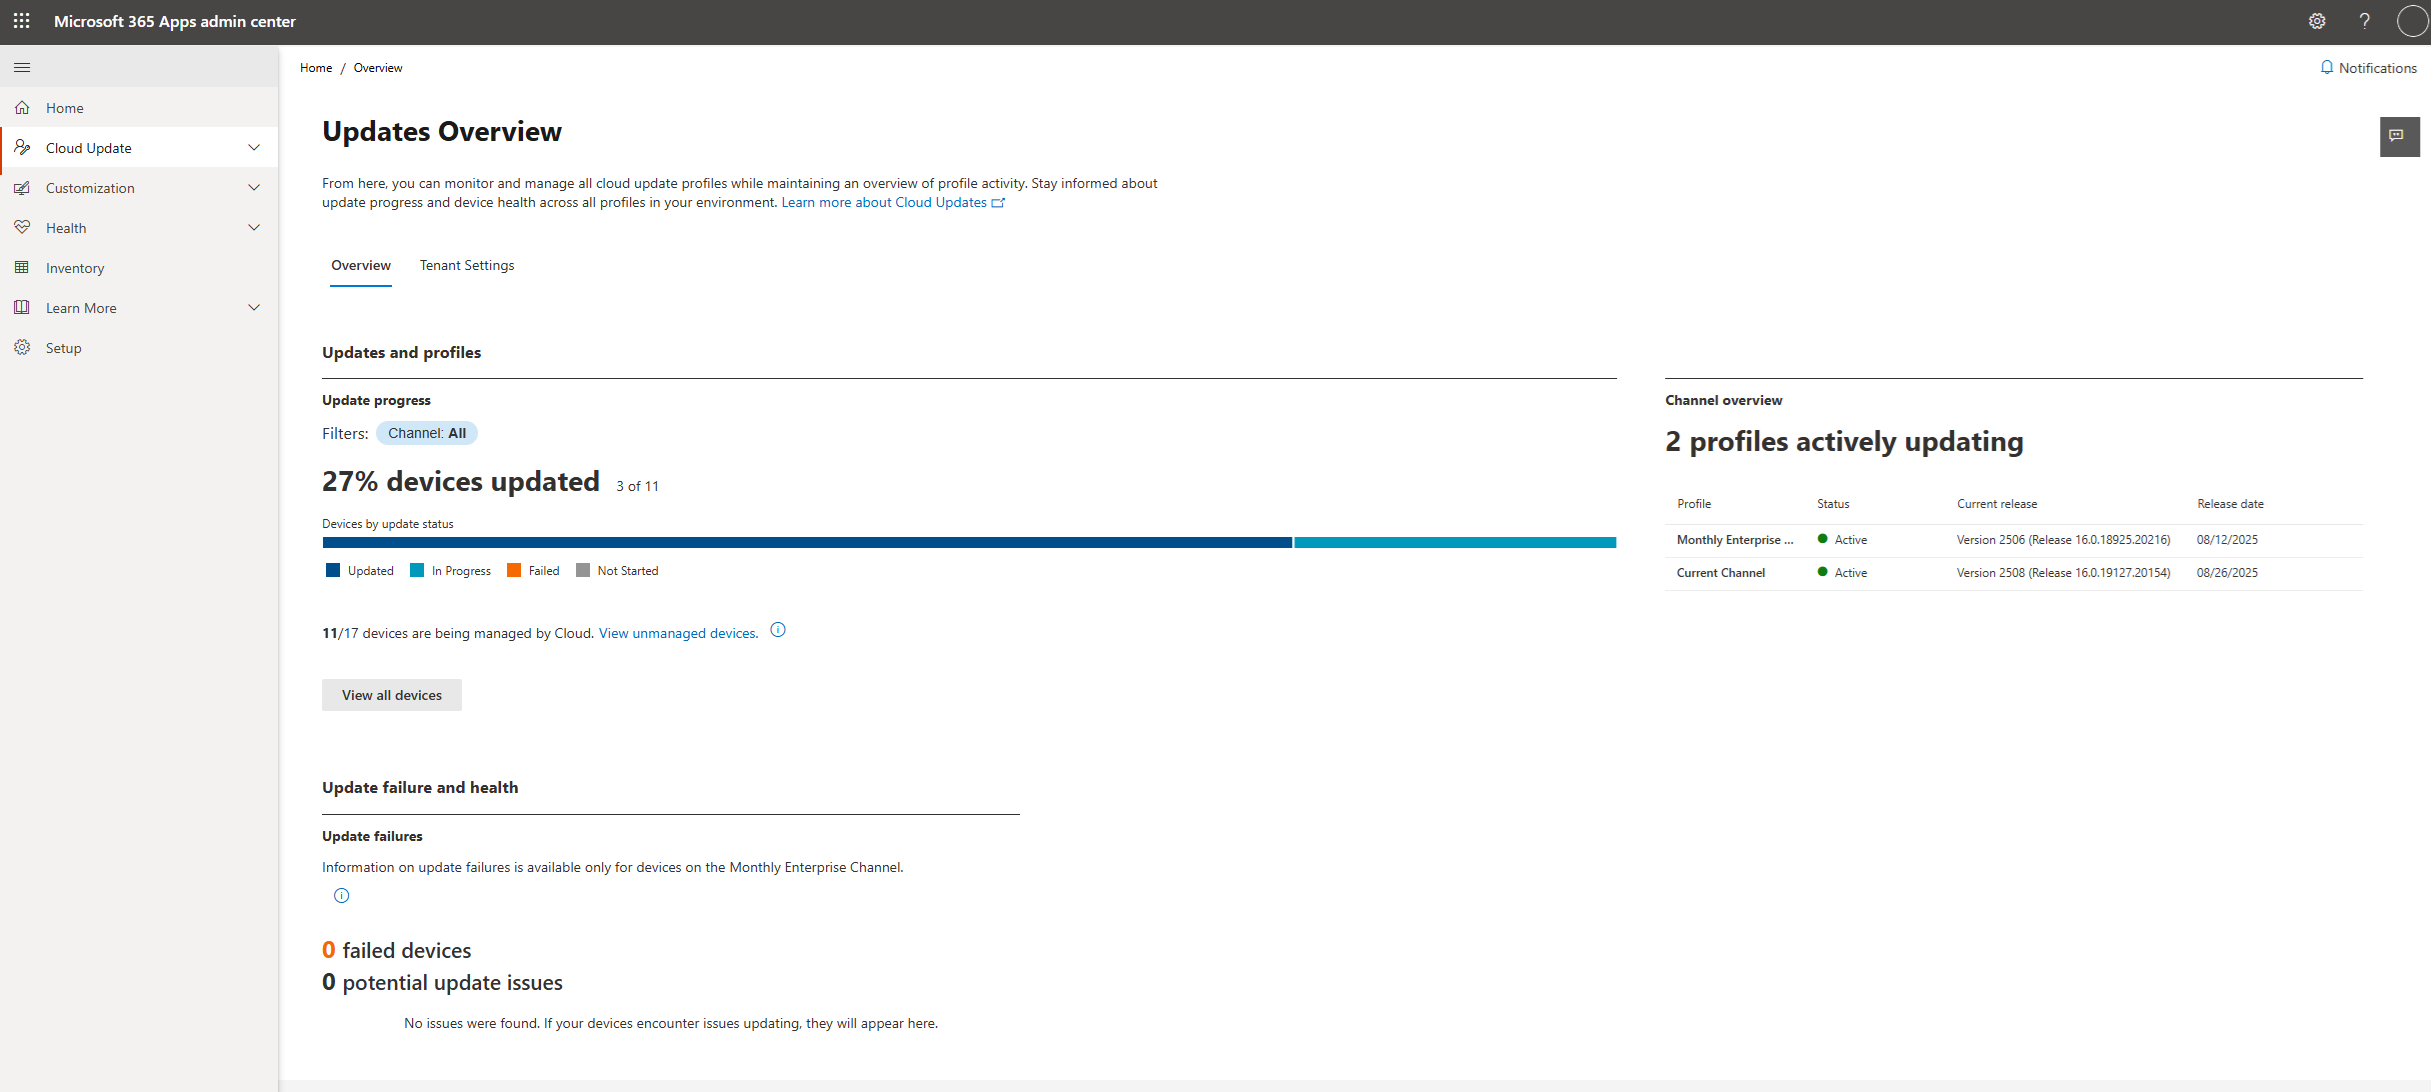This screenshot has height=1092, width=2431.
Task: Collapse the navigation hamburger menu
Action: click(22, 67)
